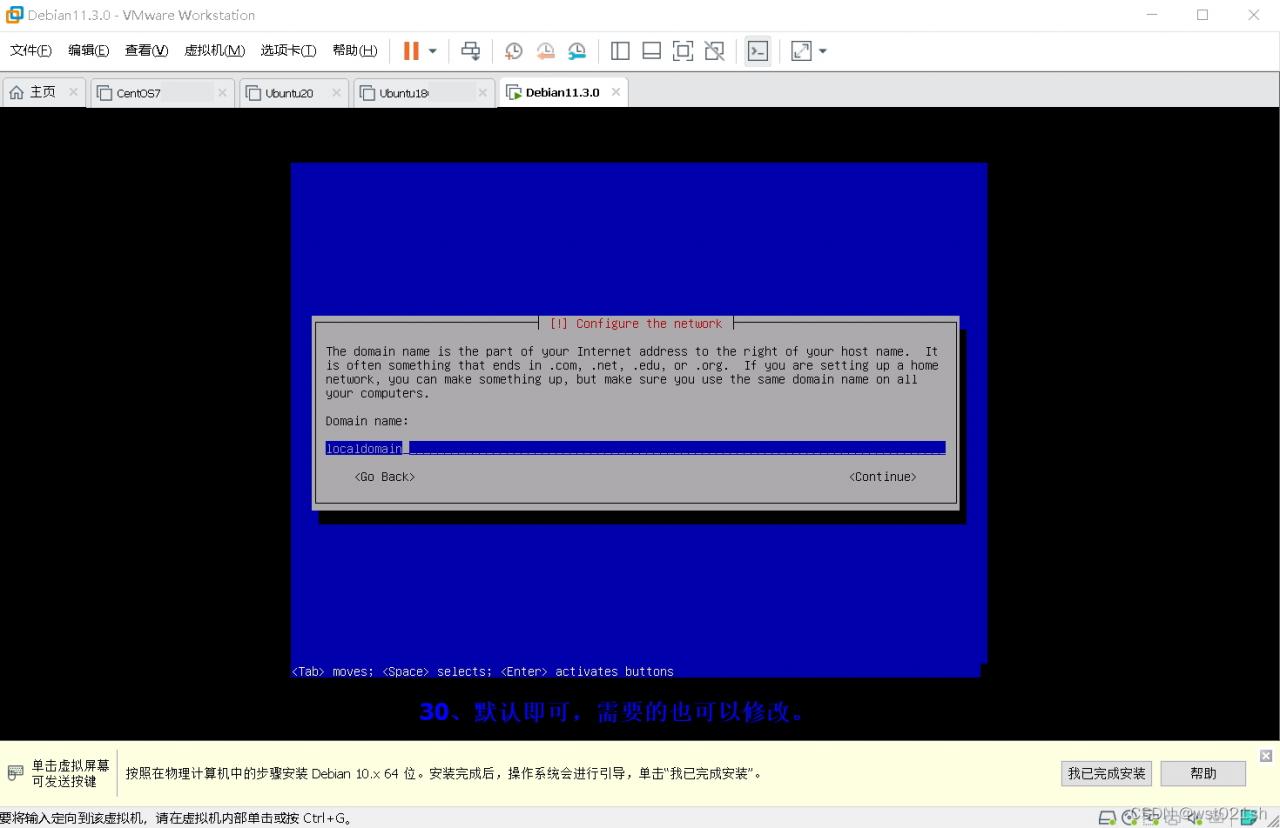The height and width of the screenshot is (828, 1280).
Task: Toggle the thumbnail bar view
Action: (x=651, y=51)
